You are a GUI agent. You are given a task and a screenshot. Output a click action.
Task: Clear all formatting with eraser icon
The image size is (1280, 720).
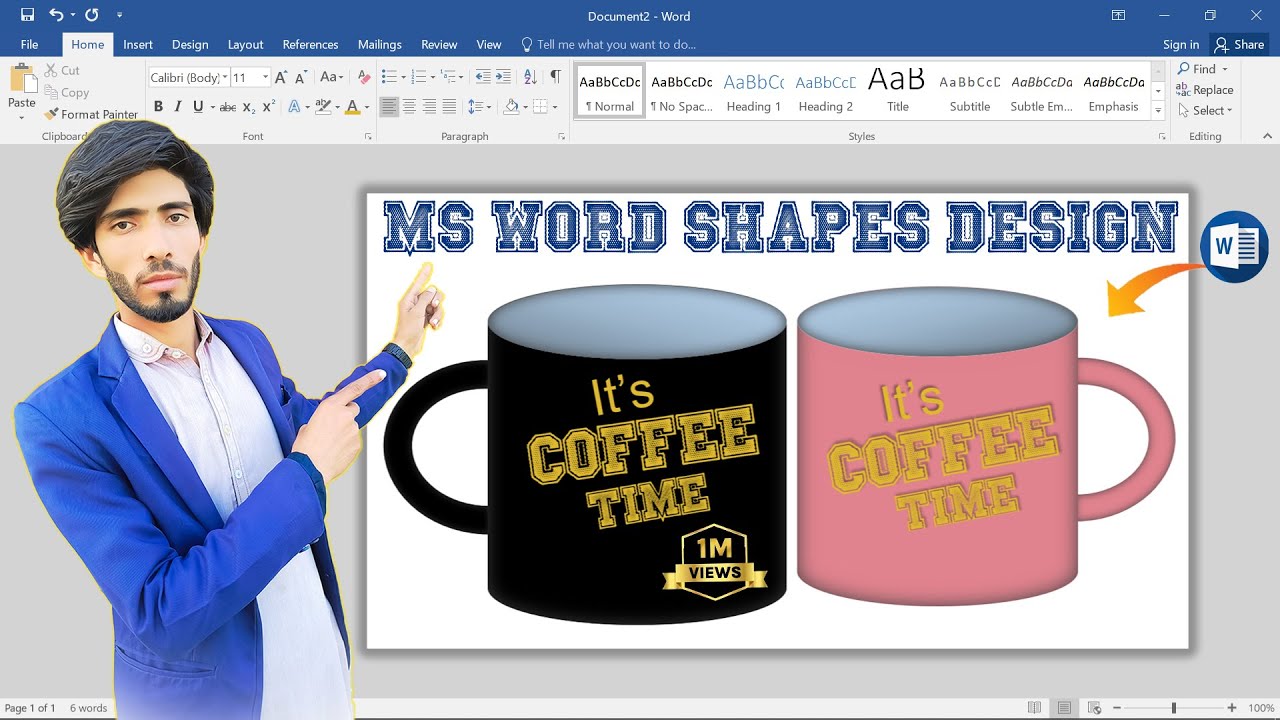point(364,77)
